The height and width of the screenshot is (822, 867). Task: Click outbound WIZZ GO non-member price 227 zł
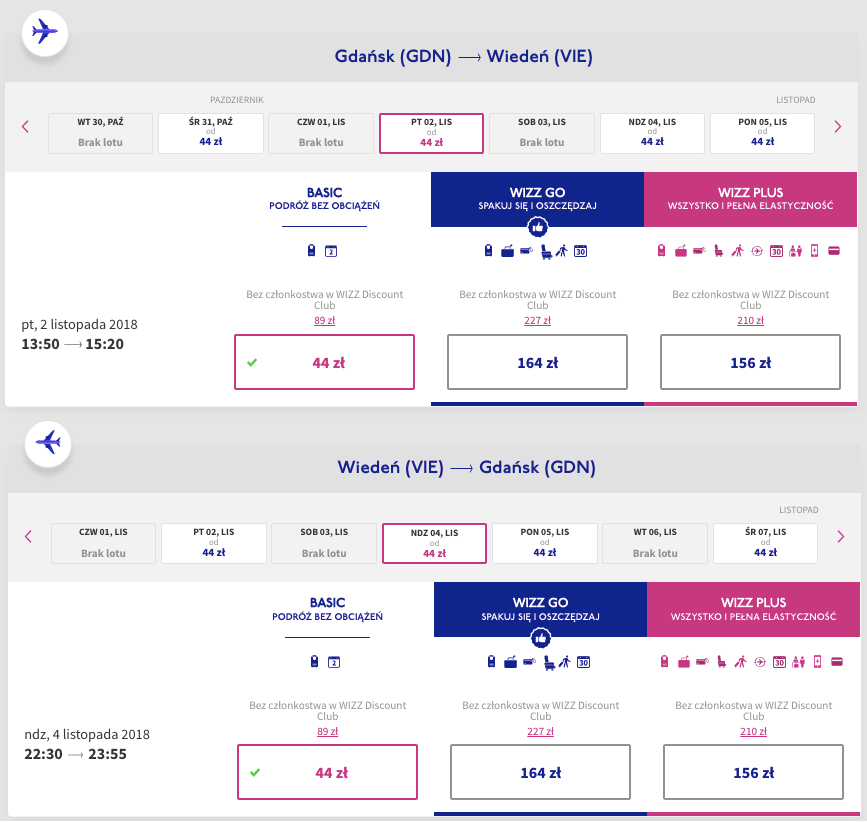537,321
